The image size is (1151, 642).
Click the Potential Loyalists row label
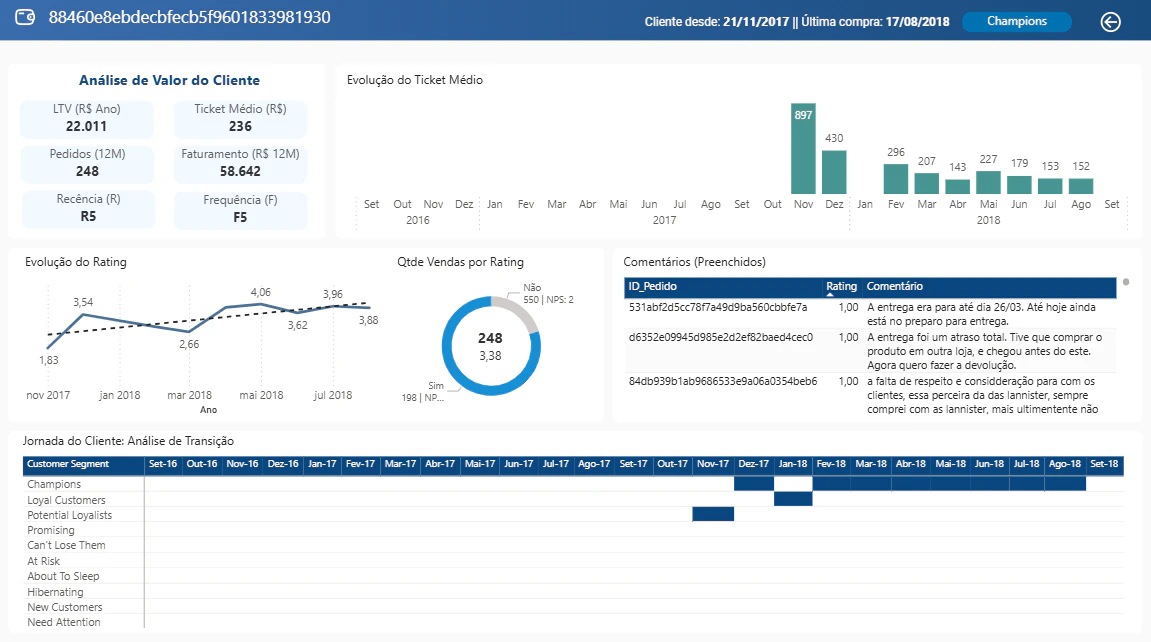pos(70,515)
